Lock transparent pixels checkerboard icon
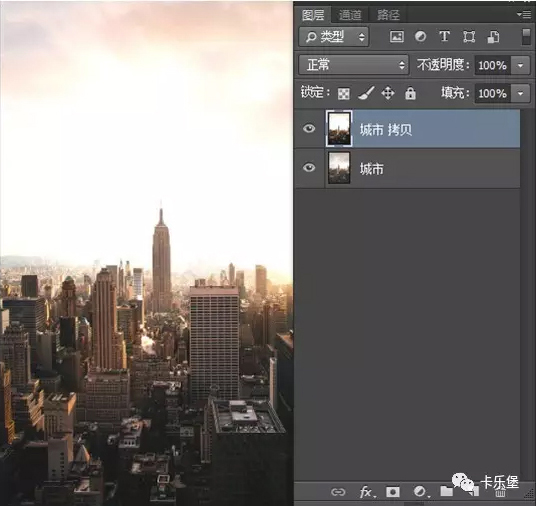 (344, 94)
